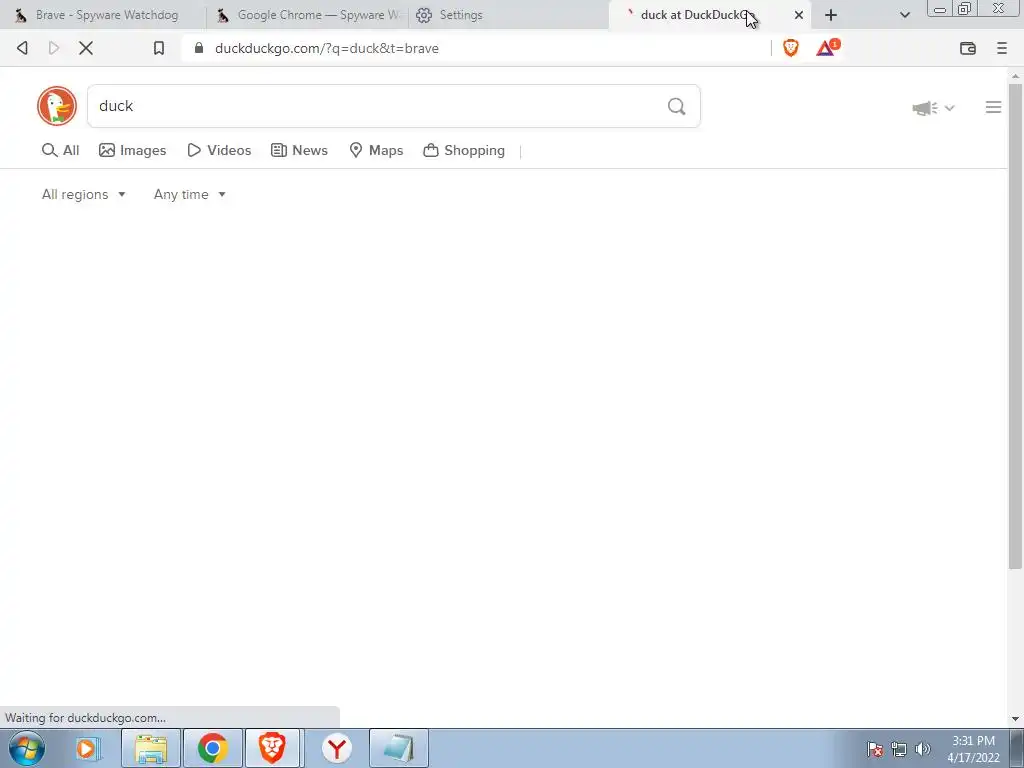The width and height of the screenshot is (1024, 768).
Task: Switch to Shopping results
Action: tap(464, 150)
